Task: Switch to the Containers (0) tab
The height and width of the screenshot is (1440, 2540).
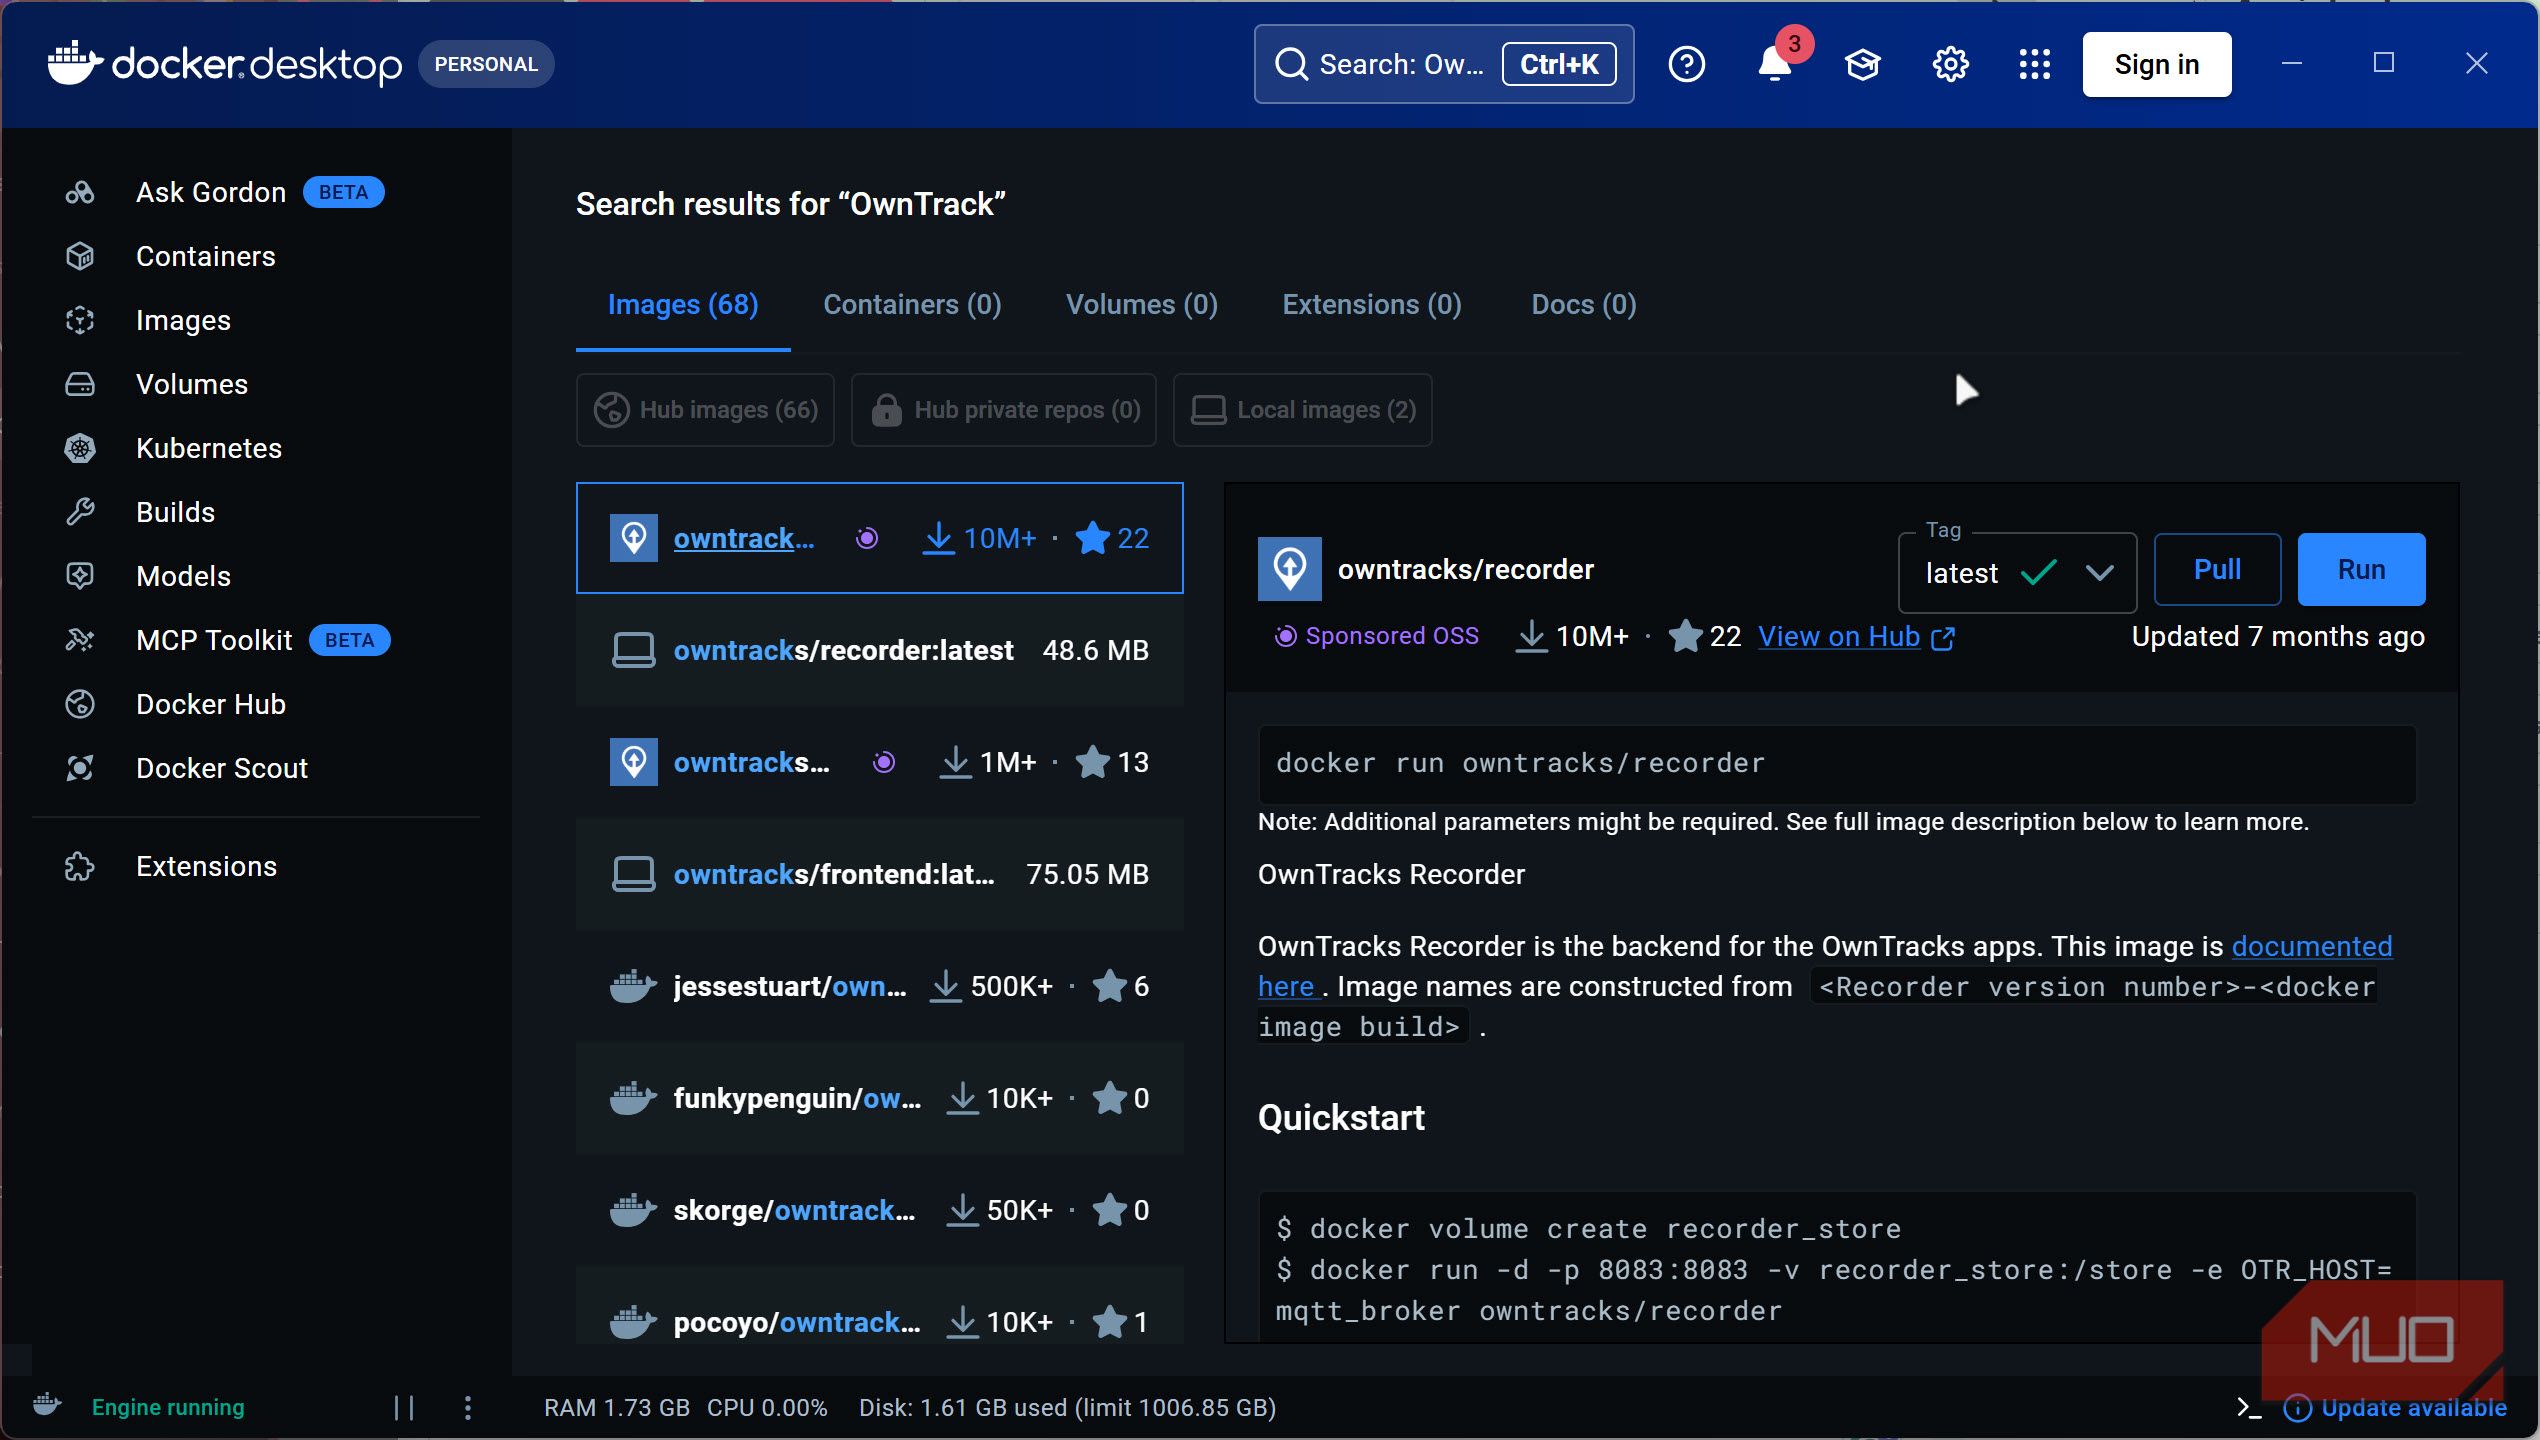Action: point(912,305)
